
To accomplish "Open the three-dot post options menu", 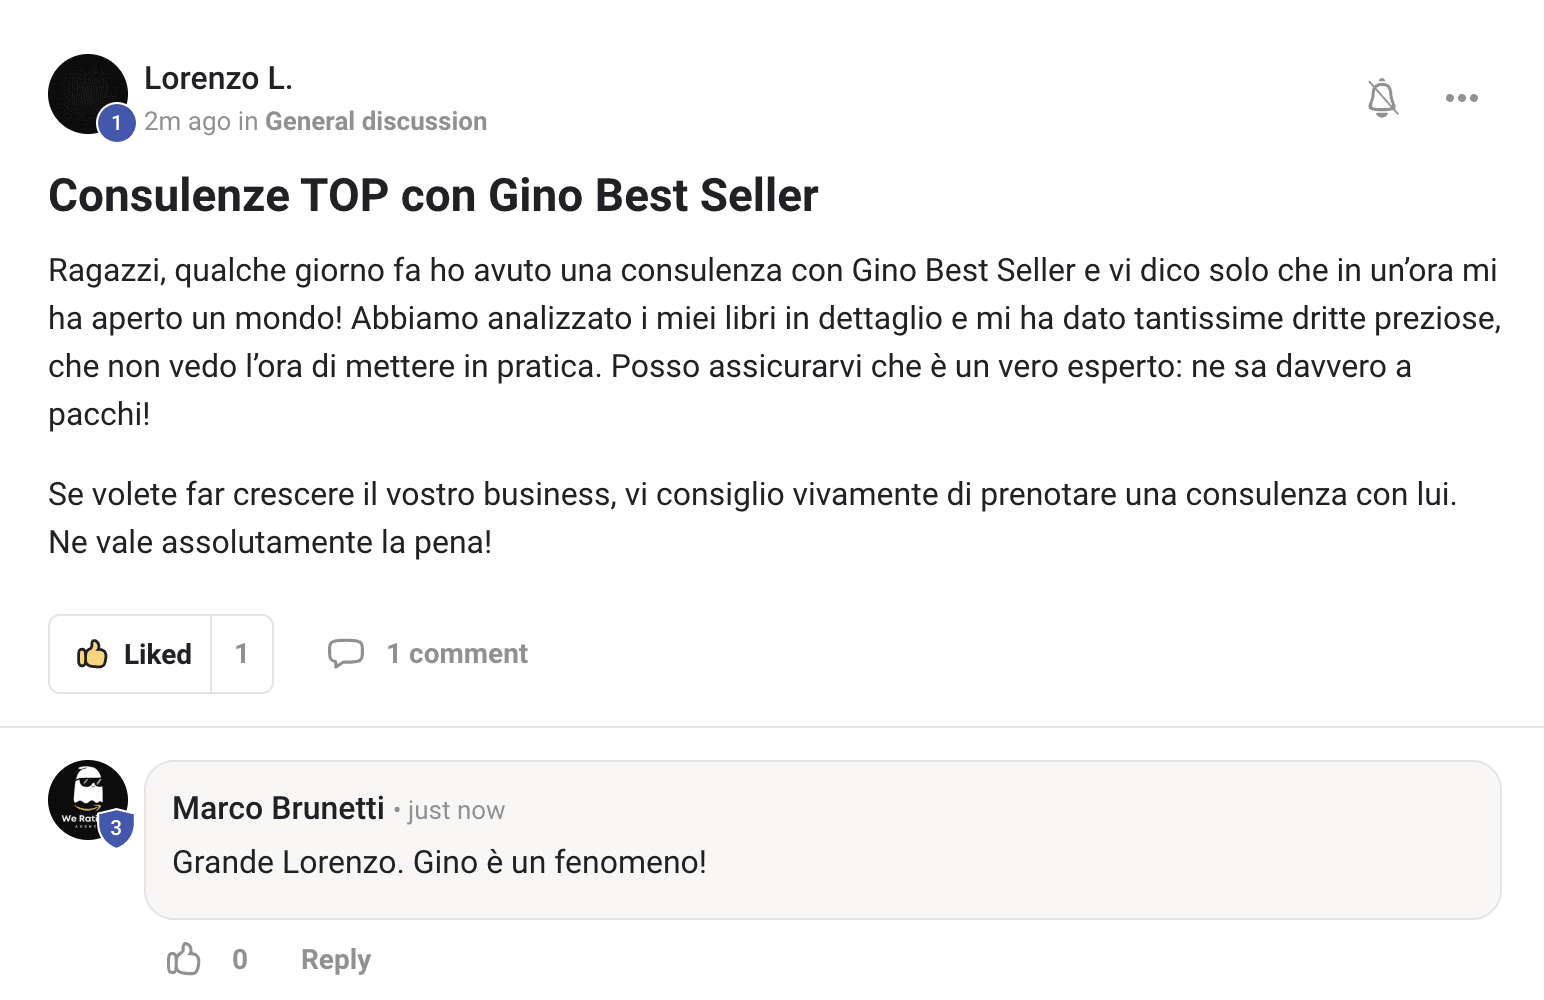I will 1461,98.
